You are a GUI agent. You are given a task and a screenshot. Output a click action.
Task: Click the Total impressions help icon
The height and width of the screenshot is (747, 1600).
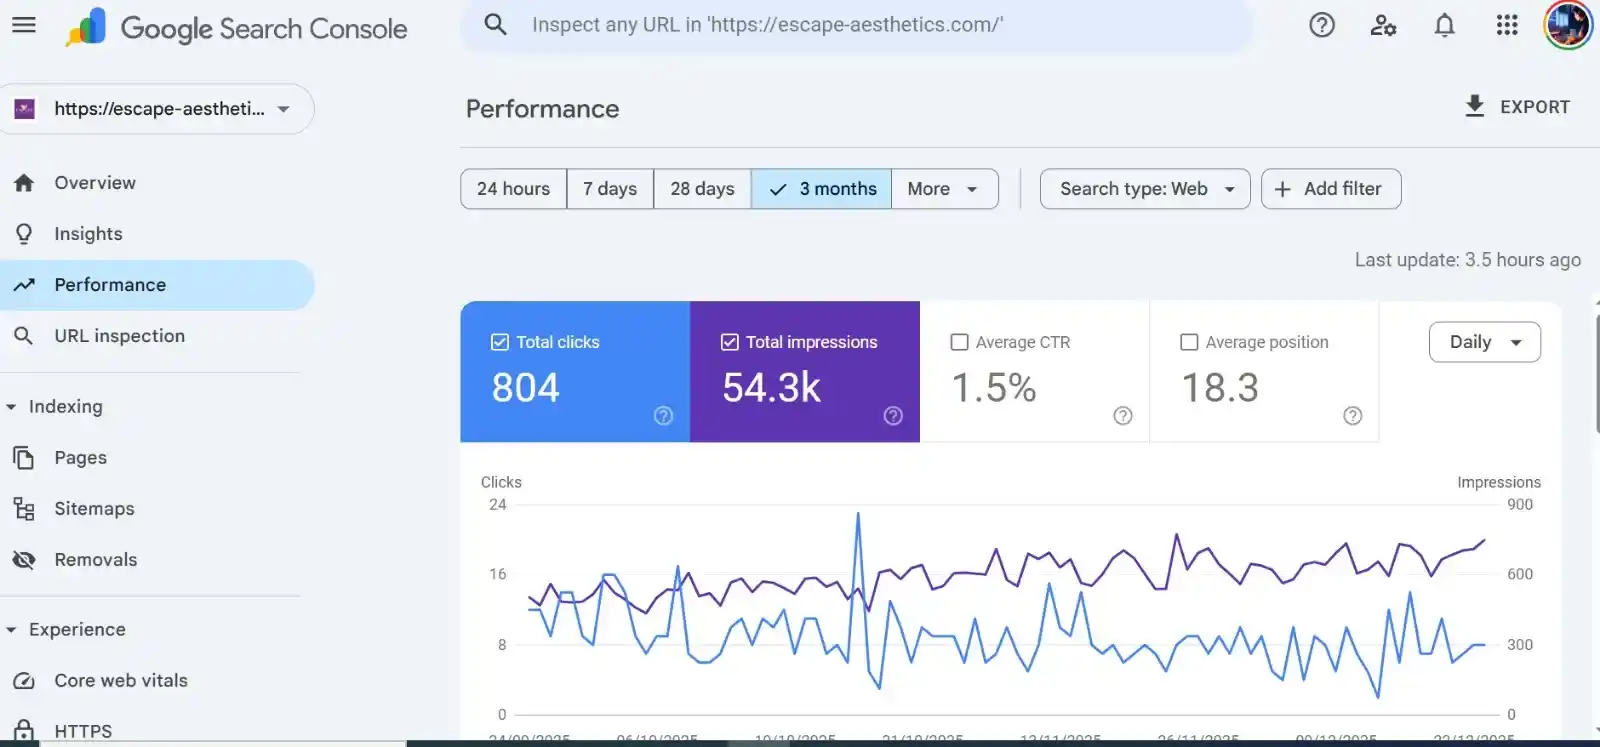pyautogui.click(x=893, y=416)
